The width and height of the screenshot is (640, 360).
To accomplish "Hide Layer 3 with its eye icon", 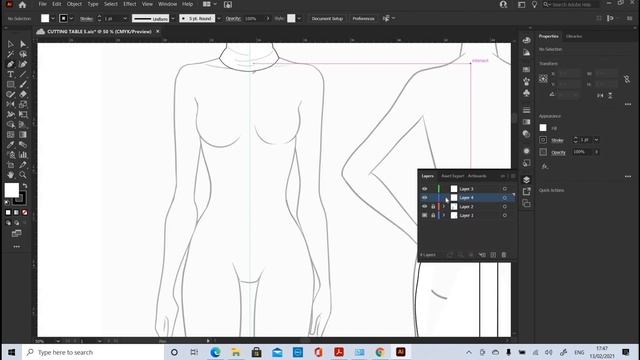I will pos(424,189).
